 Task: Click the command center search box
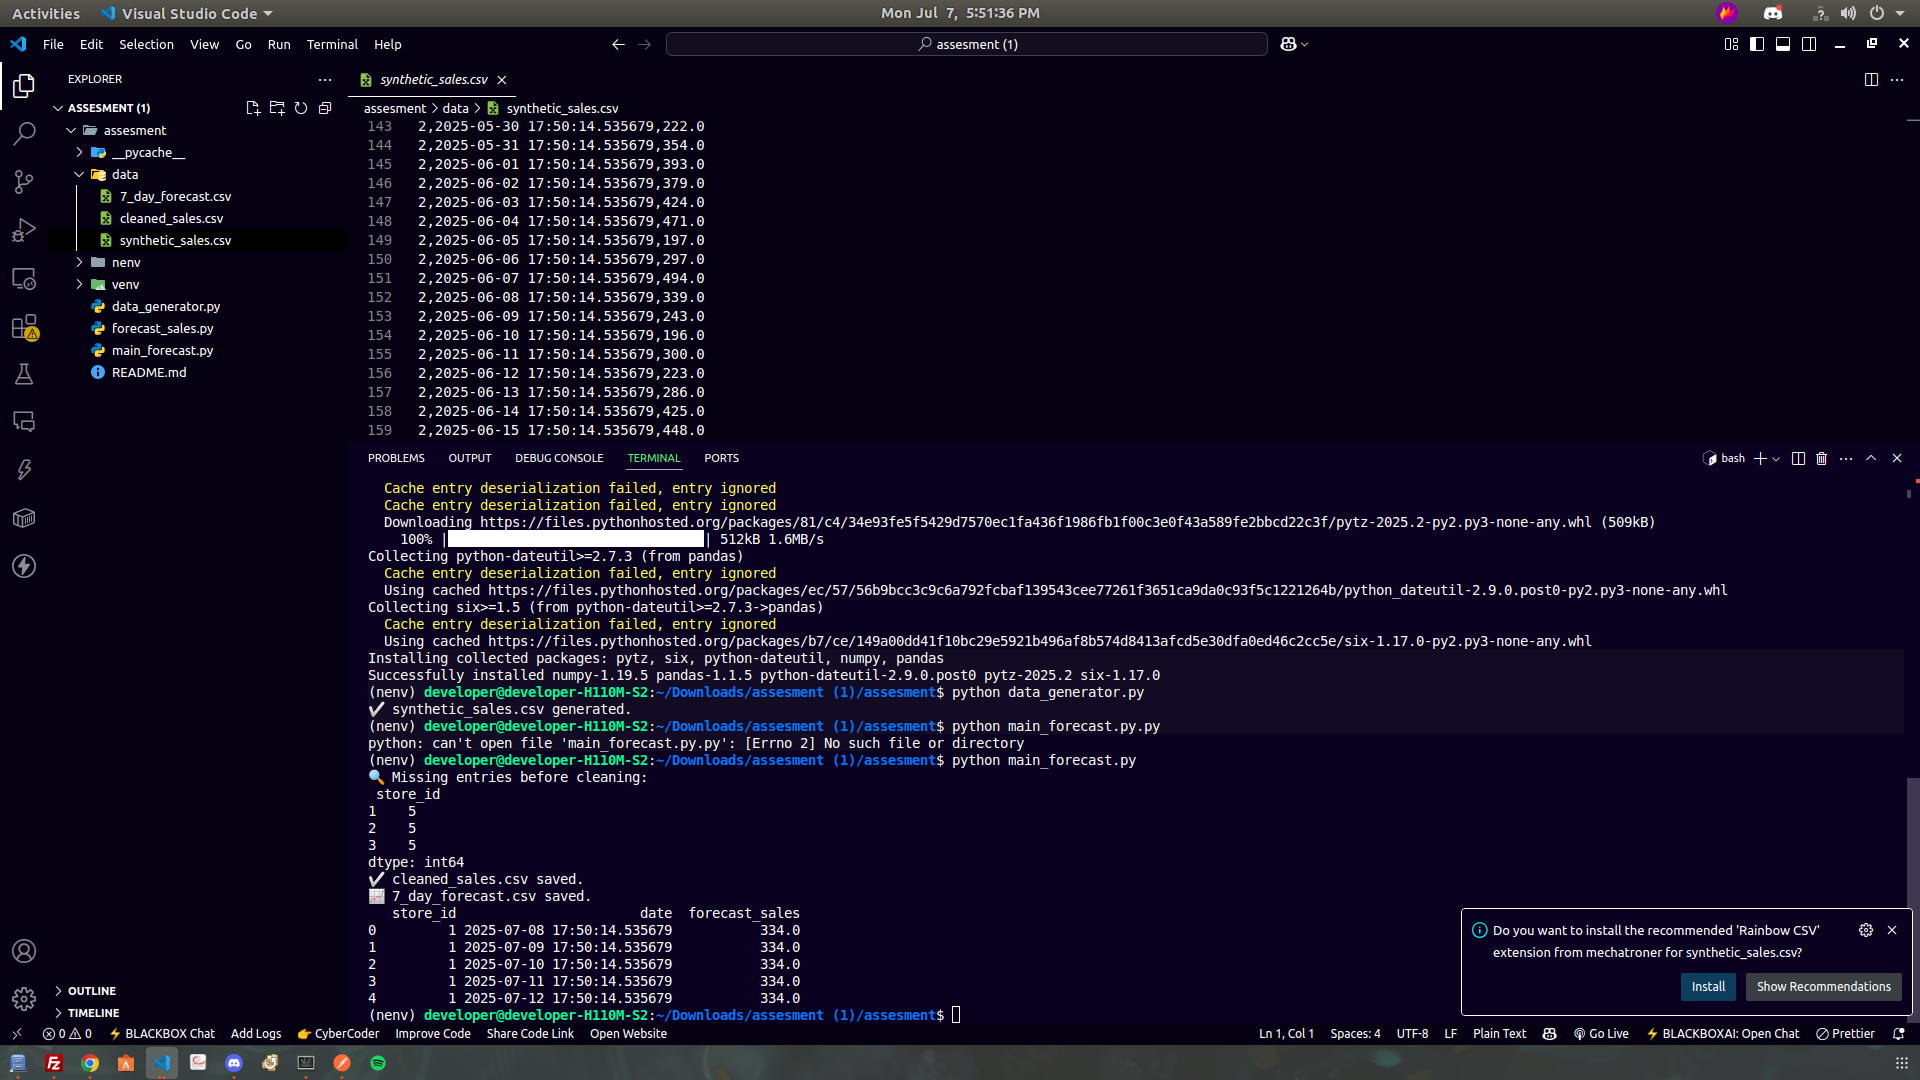pyautogui.click(x=967, y=44)
